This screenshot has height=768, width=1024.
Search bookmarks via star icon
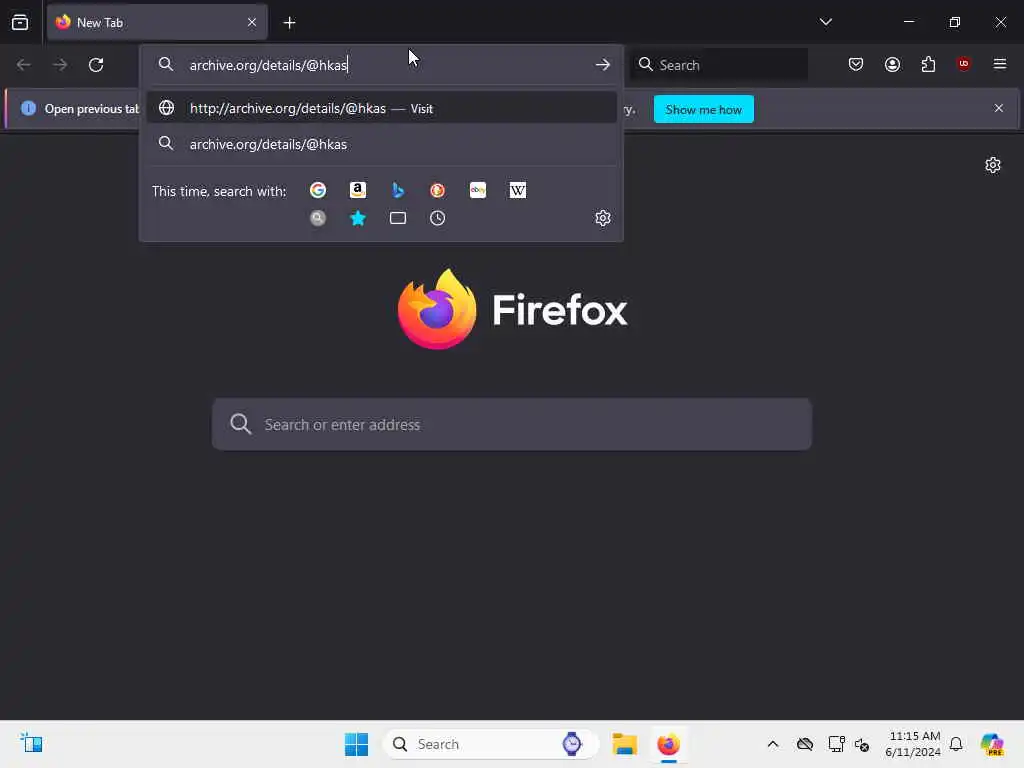(x=358, y=218)
